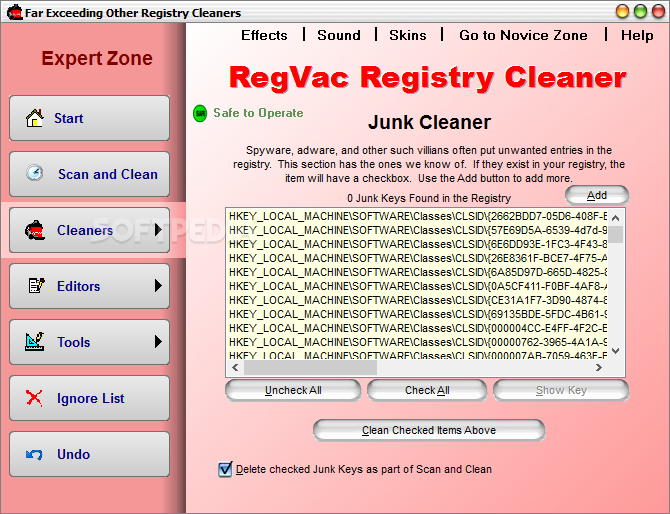This screenshot has height=514, width=670.
Task: Select key entry starting {26E8361F-BCE7
Action: point(418,258)
